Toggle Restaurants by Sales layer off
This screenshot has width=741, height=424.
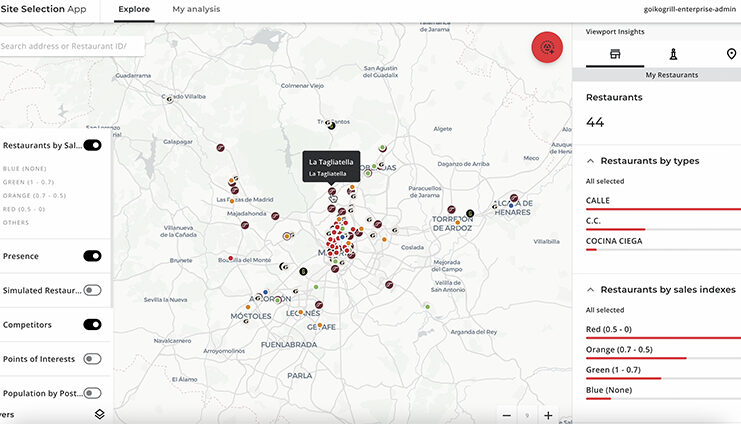point(92,145)
